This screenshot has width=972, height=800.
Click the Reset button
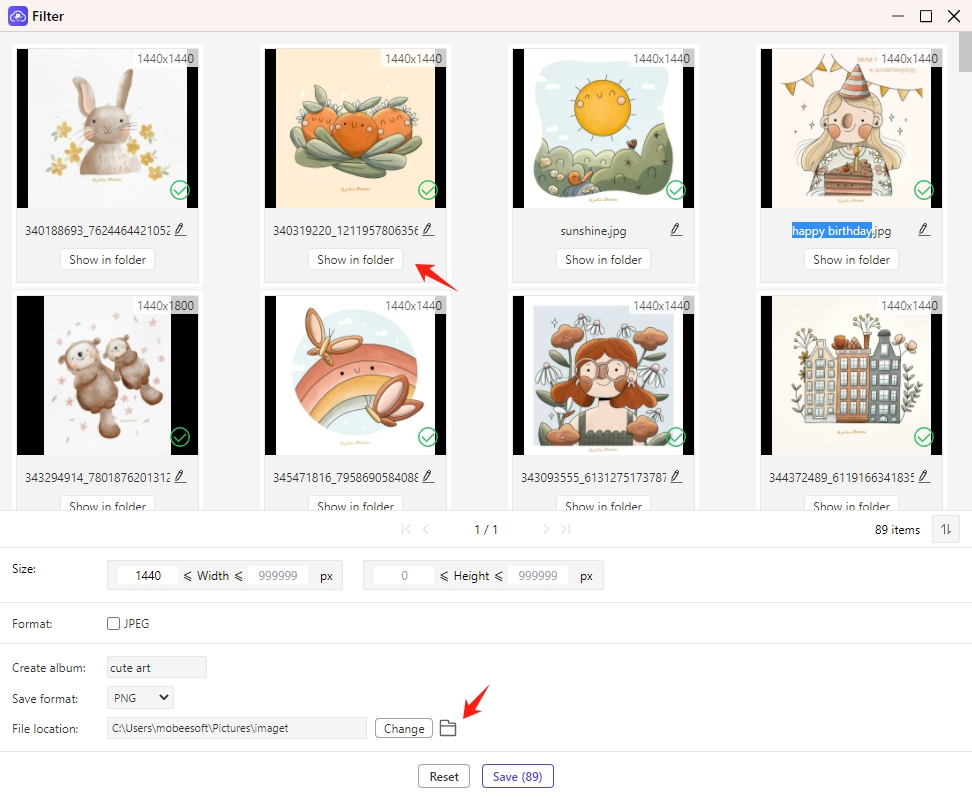pyautogui.click(x=444, y=776)
